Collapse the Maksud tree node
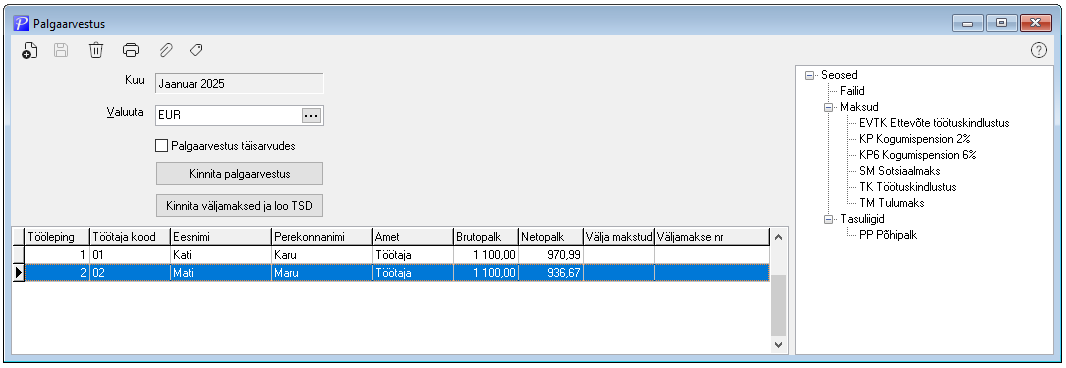The height and width of the screenshot is (368, 1066). point(828,107)
